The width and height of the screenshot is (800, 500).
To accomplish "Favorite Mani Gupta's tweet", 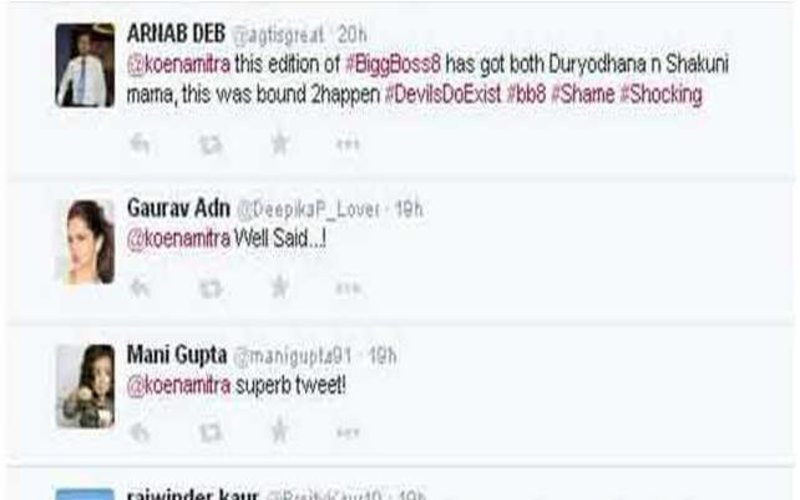I will pos(280,431).
